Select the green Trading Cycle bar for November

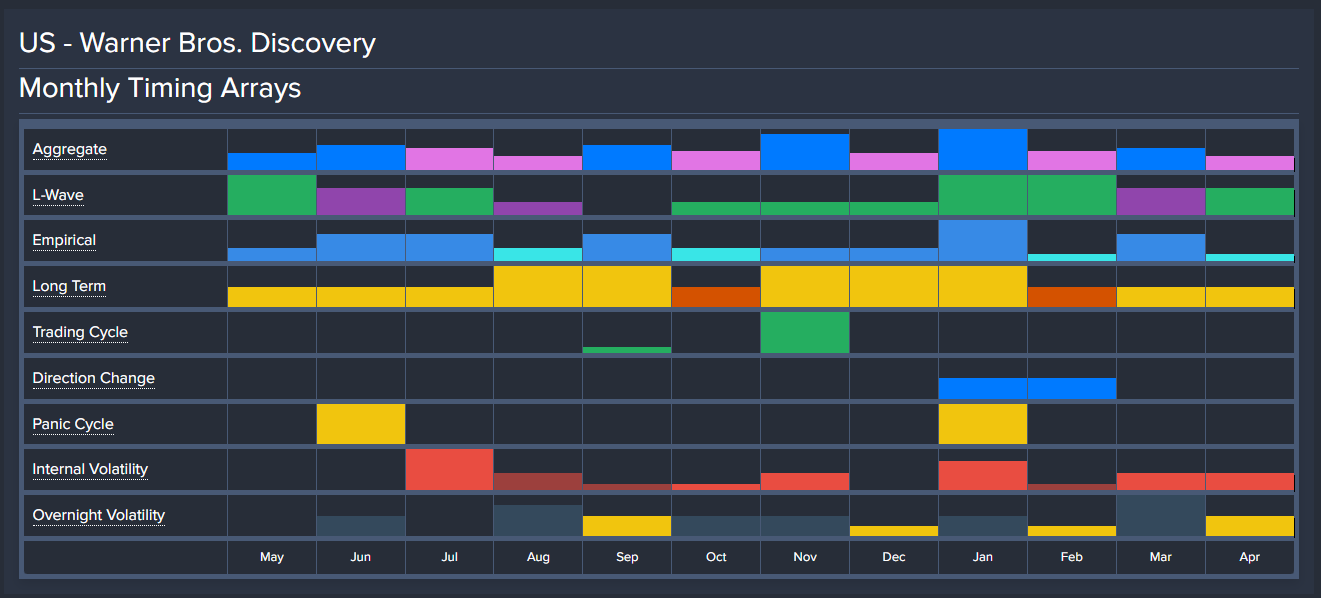pos(805,332)
